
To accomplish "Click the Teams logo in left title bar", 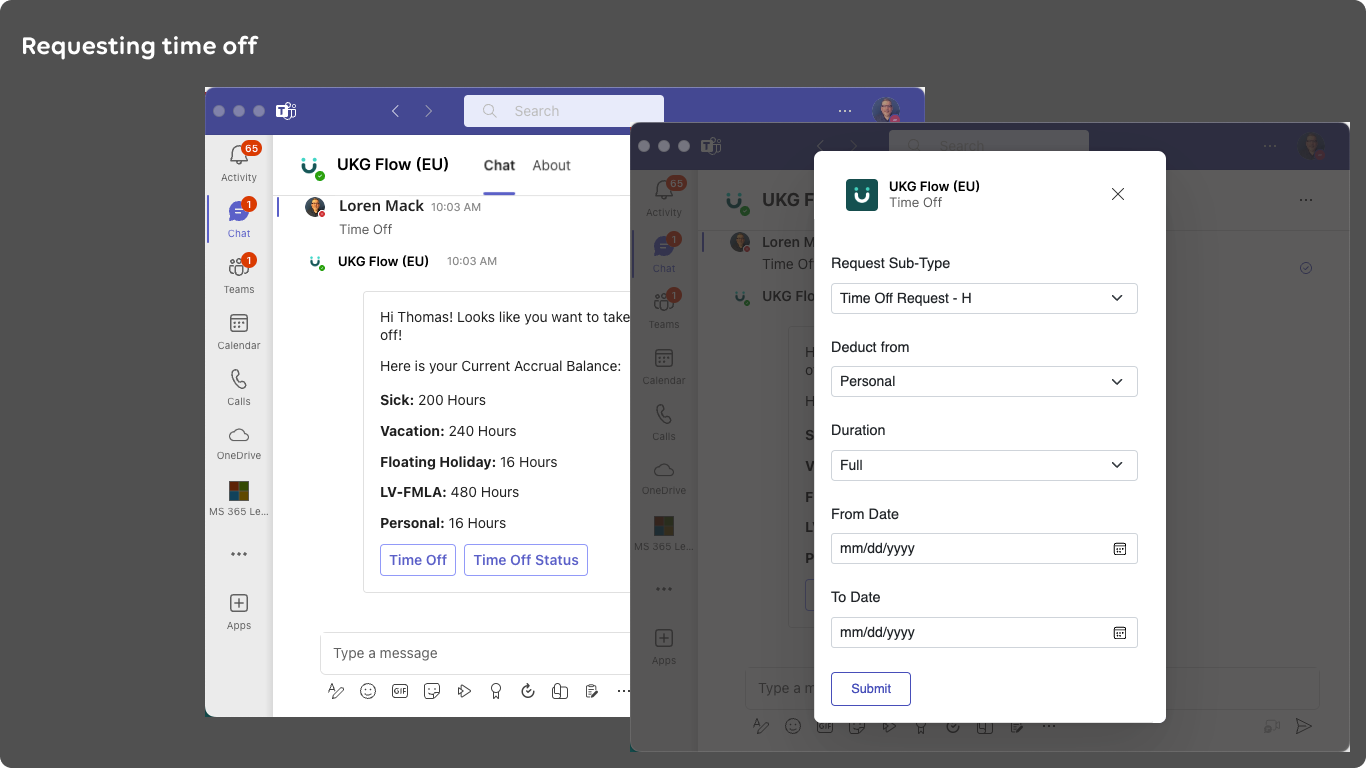I will (x=286, y=111).
